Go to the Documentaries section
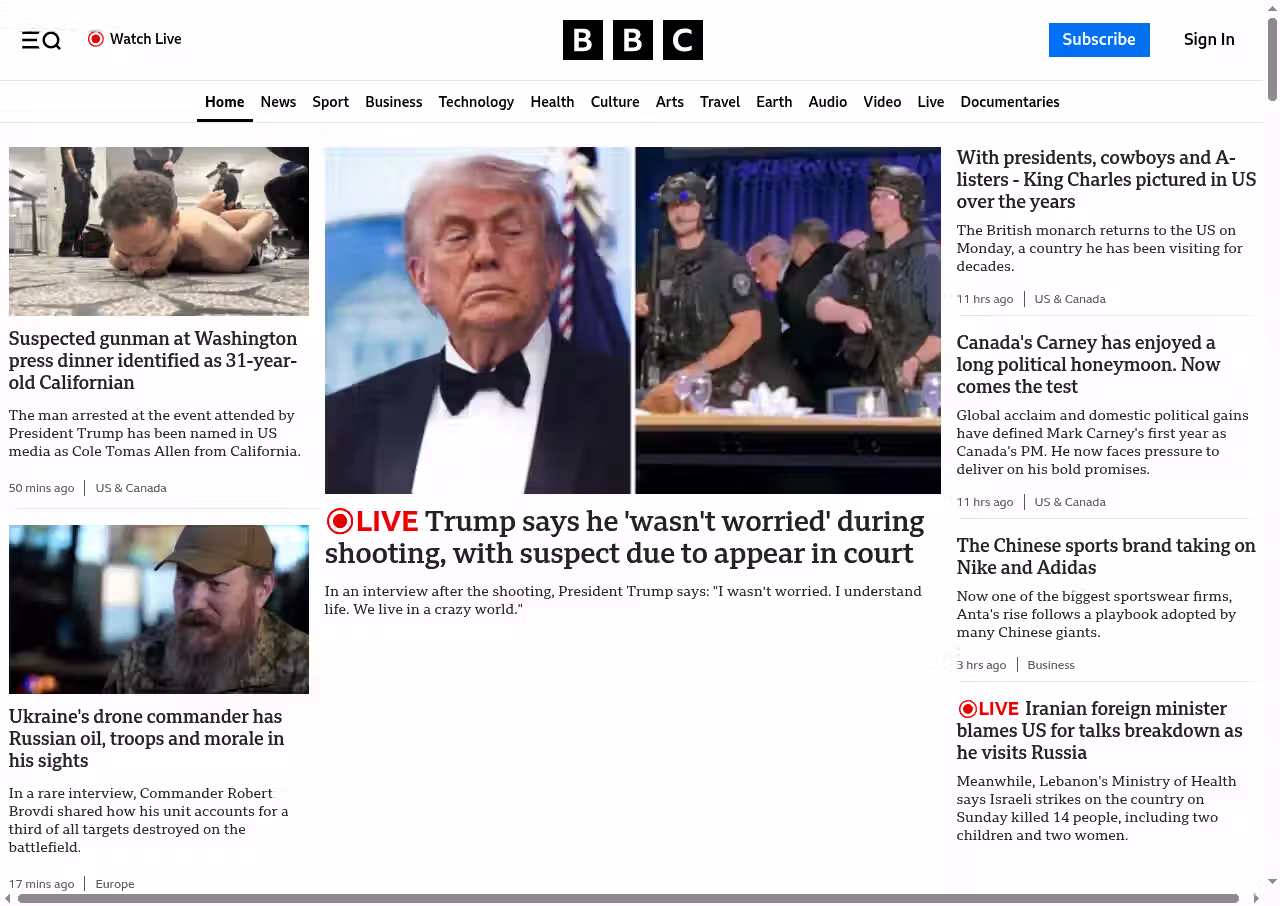1280x906 pixels. pyautogui.click(x=1009, y=102)
